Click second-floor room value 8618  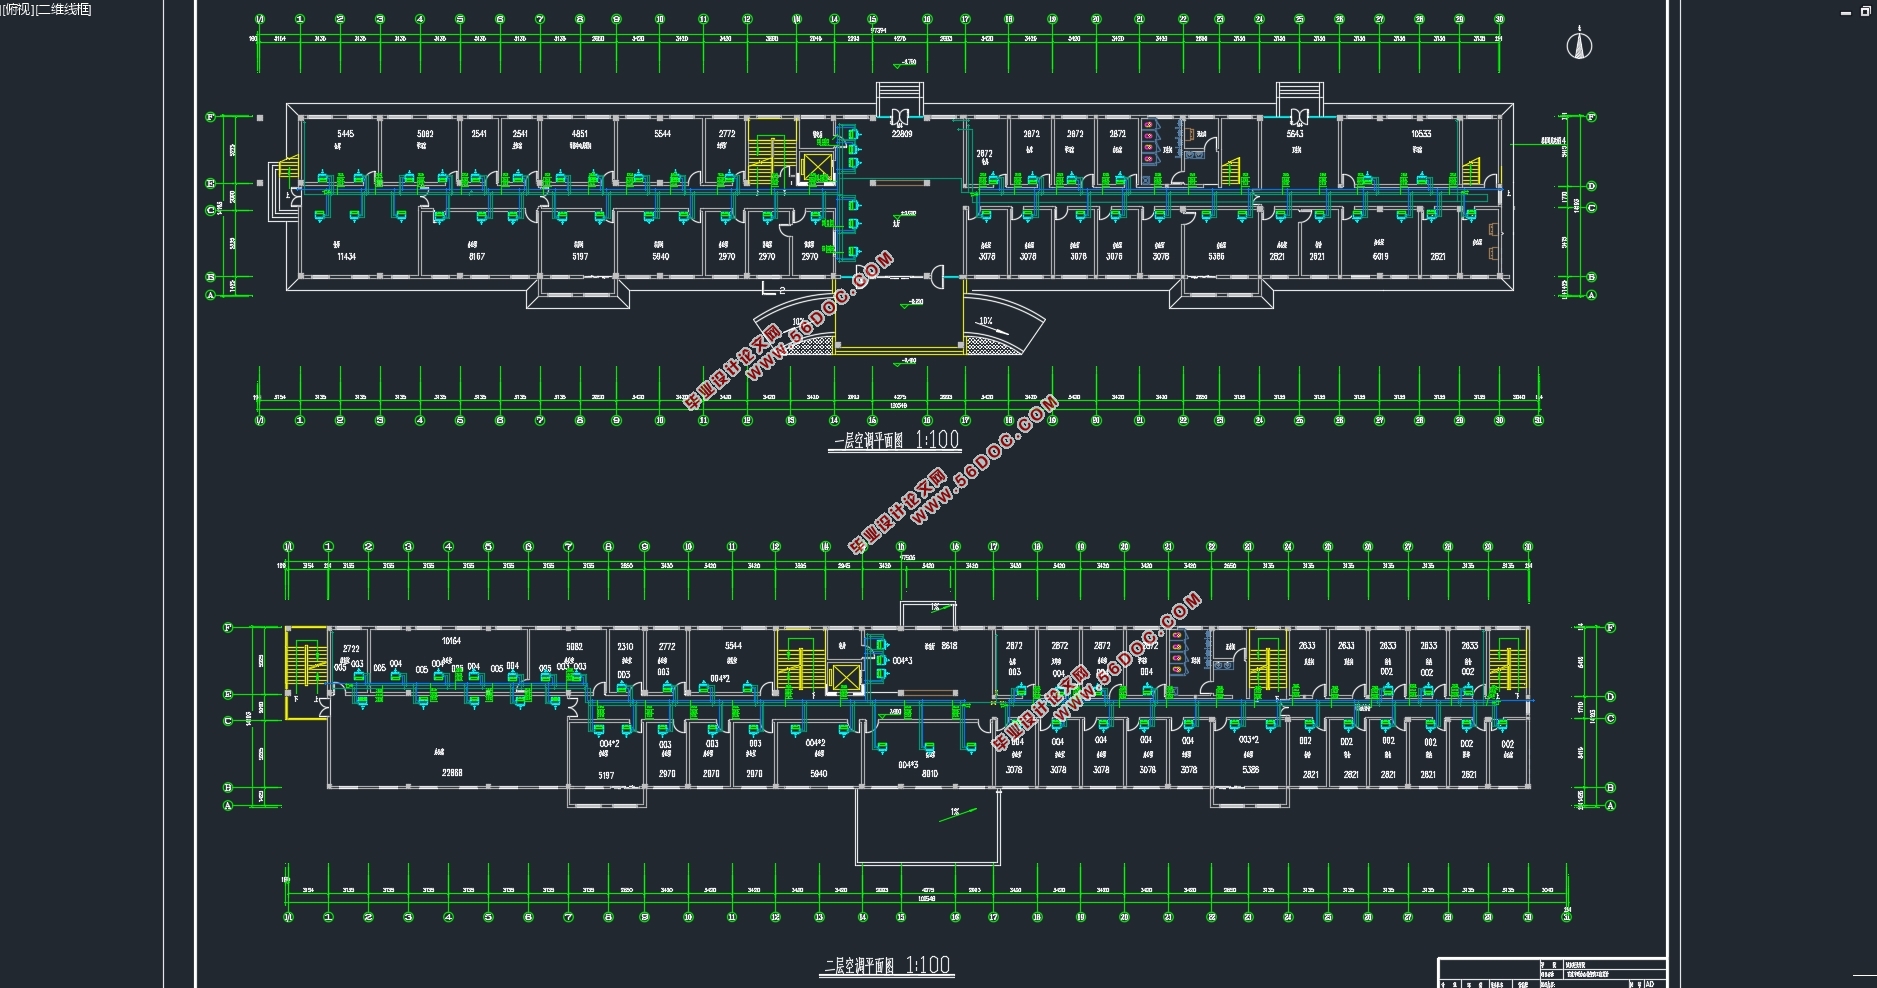click(x=949, y=646)
